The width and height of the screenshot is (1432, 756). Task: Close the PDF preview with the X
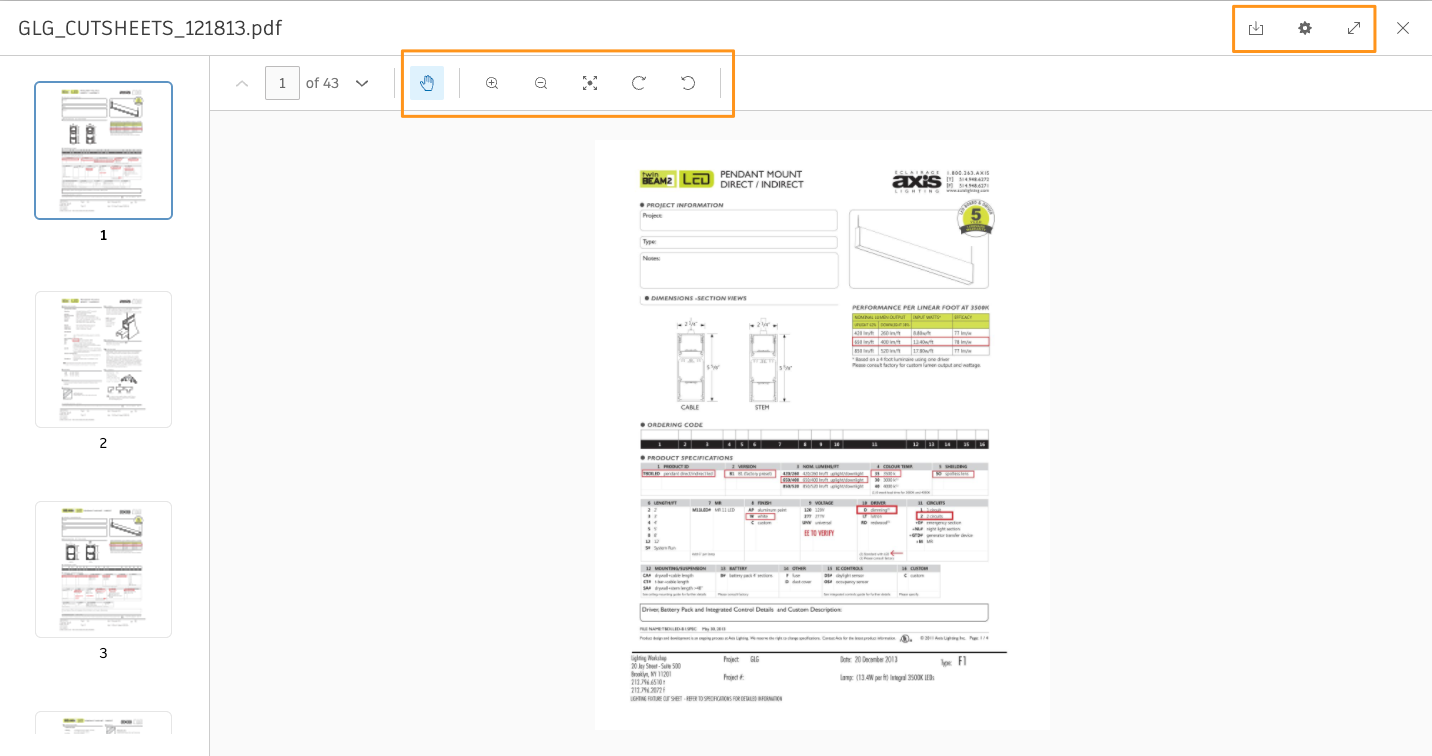[1403, 28]
